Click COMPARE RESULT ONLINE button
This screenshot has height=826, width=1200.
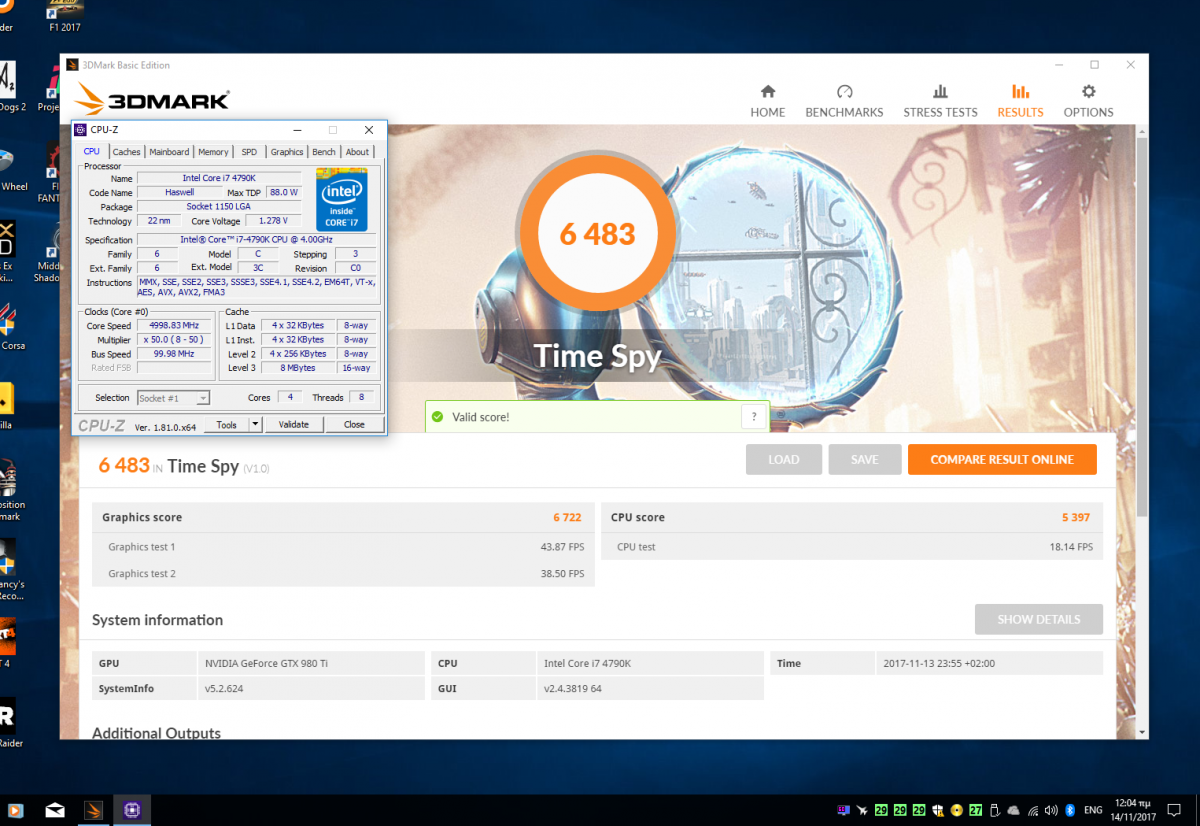[x=1002, y=459]
